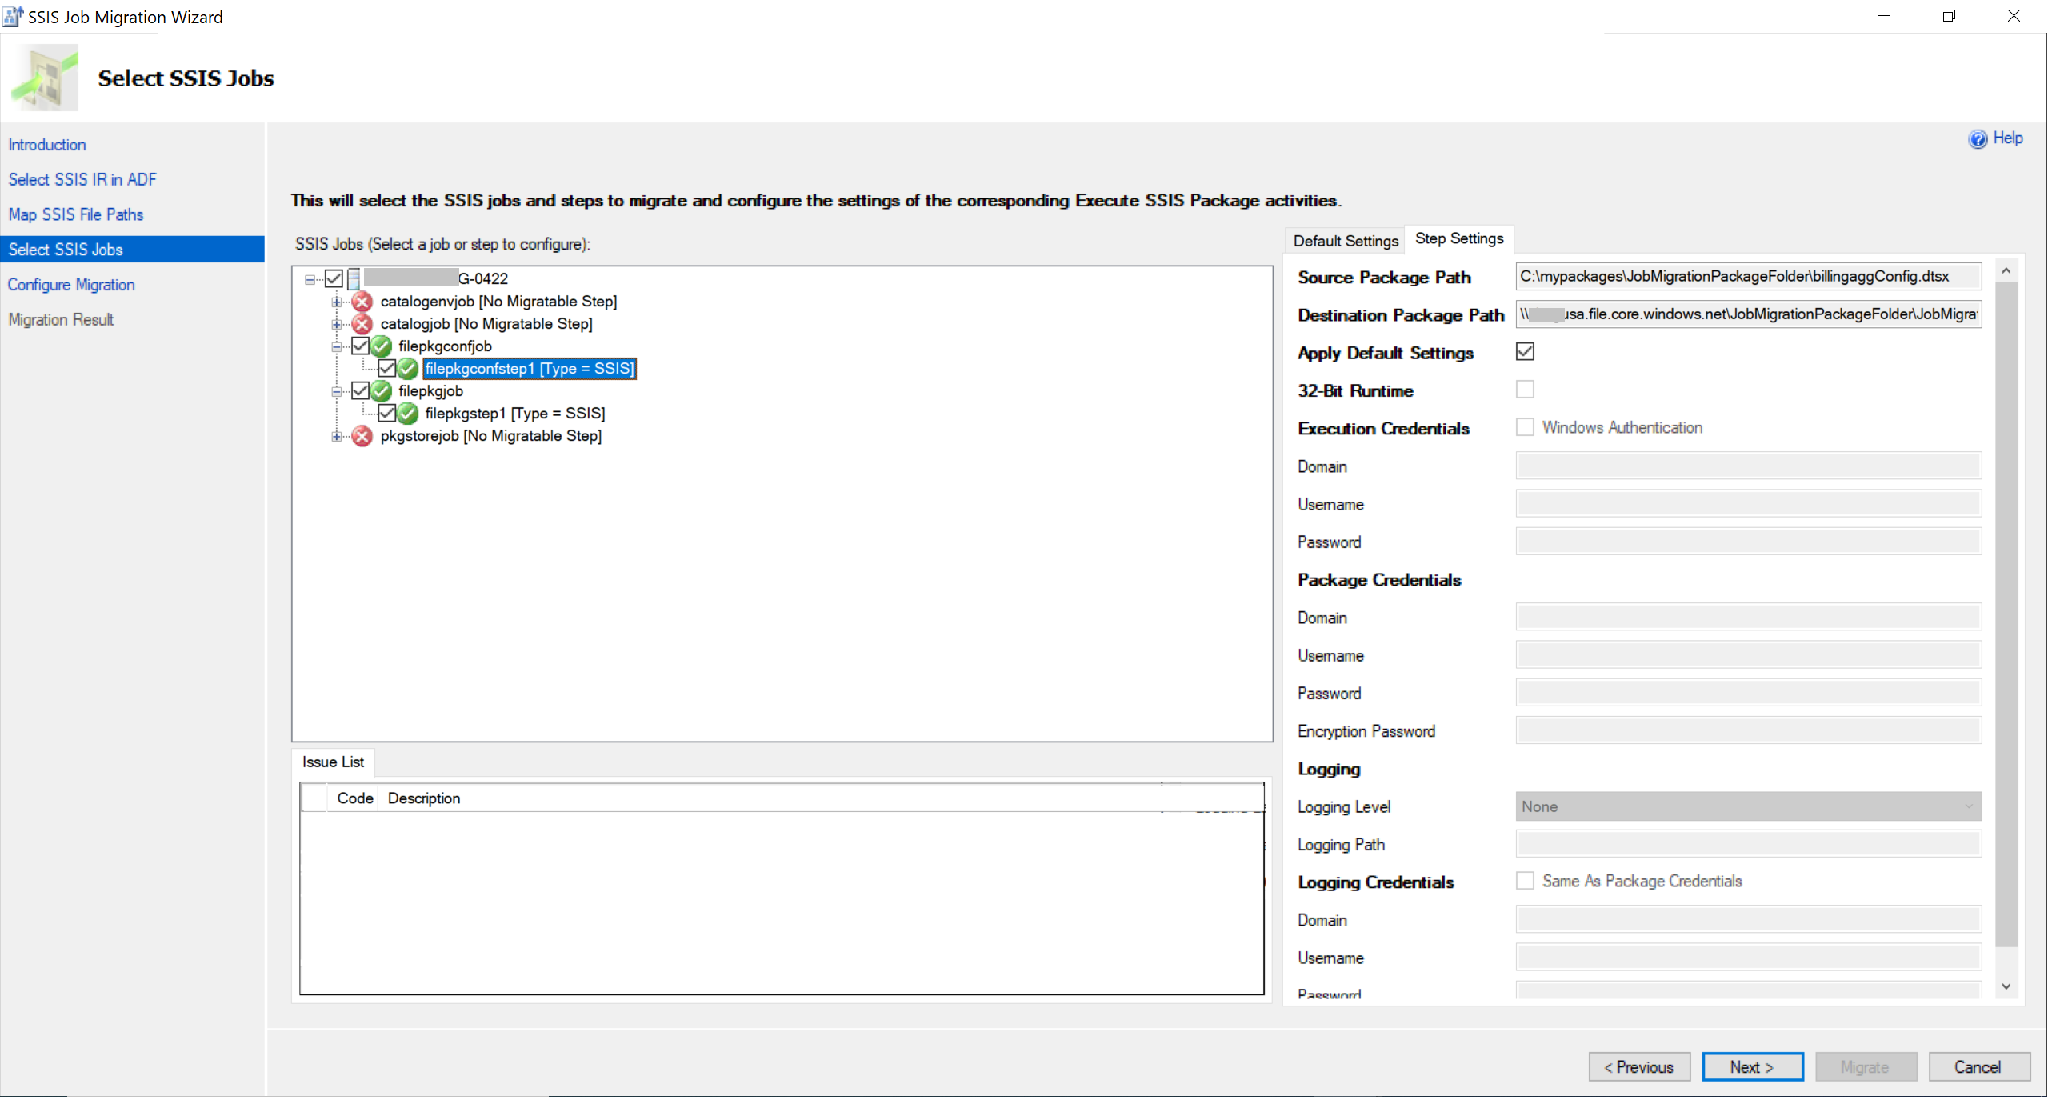2047x1097 pixels.
Task: Toggle Same As Package Credentials checkbox
Action: pos(1522,882)
